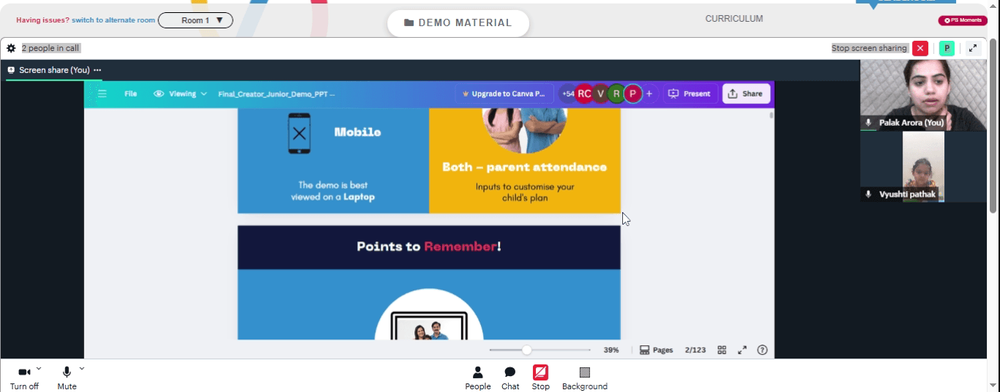Click the R collaborator avatar
Screen dimensions: 1000x392
tap(616, 94)
